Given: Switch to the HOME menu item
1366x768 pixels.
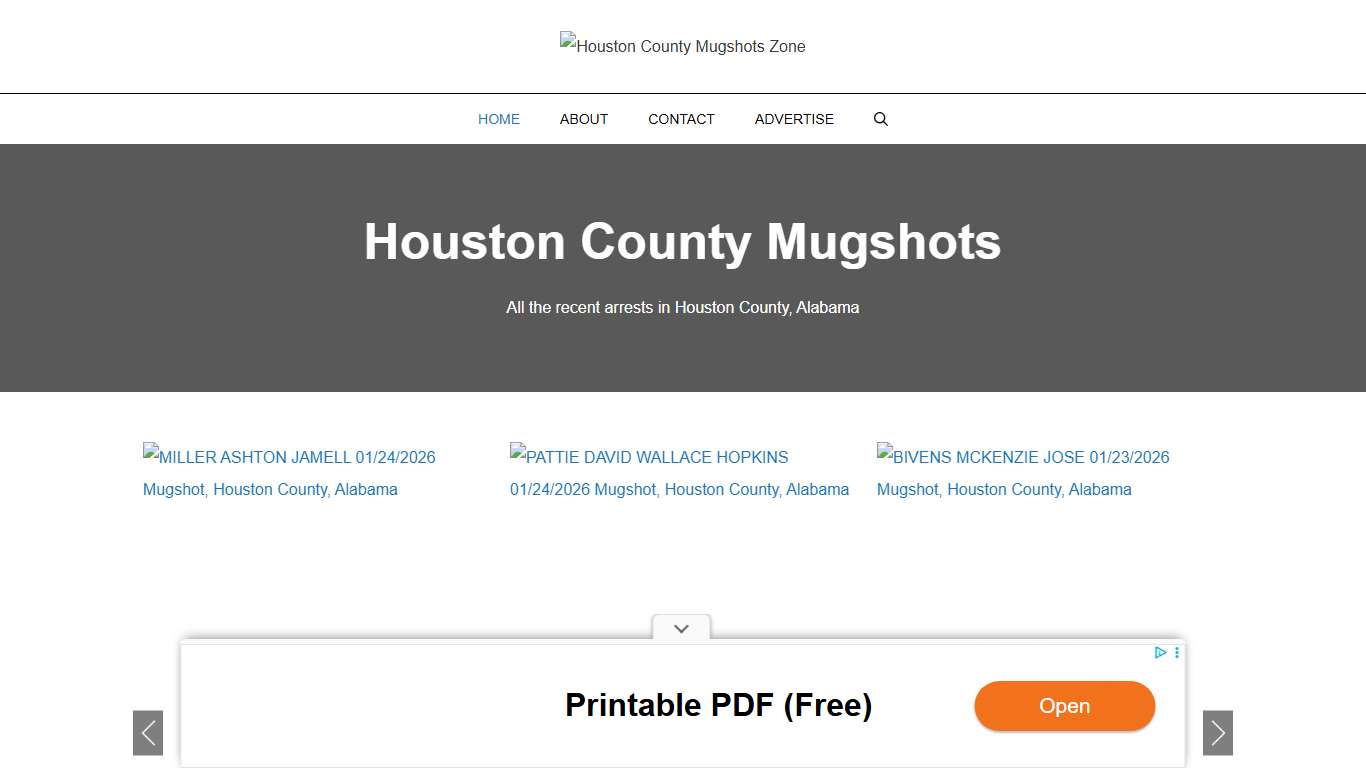Looking at the screenshot, I should click(498, 119).
